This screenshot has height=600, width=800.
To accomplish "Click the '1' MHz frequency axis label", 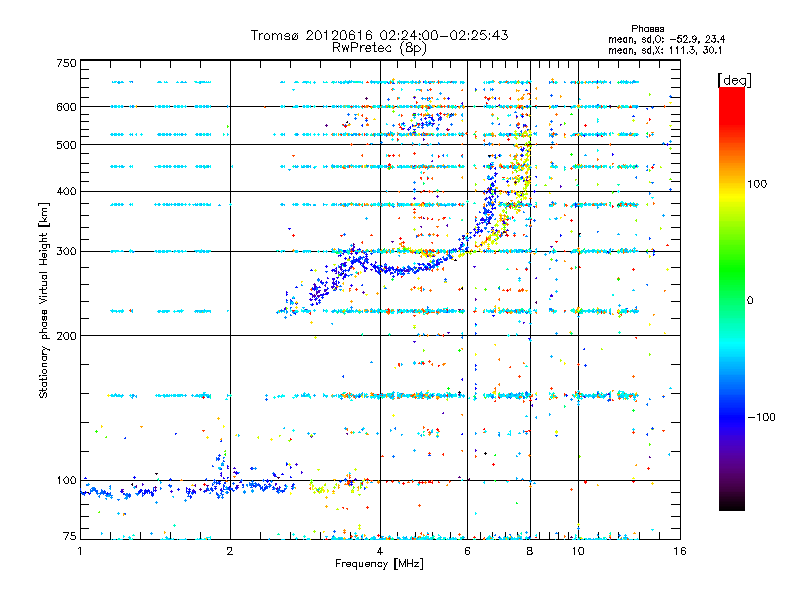I will pyautogui.click(x=80, y=551).
